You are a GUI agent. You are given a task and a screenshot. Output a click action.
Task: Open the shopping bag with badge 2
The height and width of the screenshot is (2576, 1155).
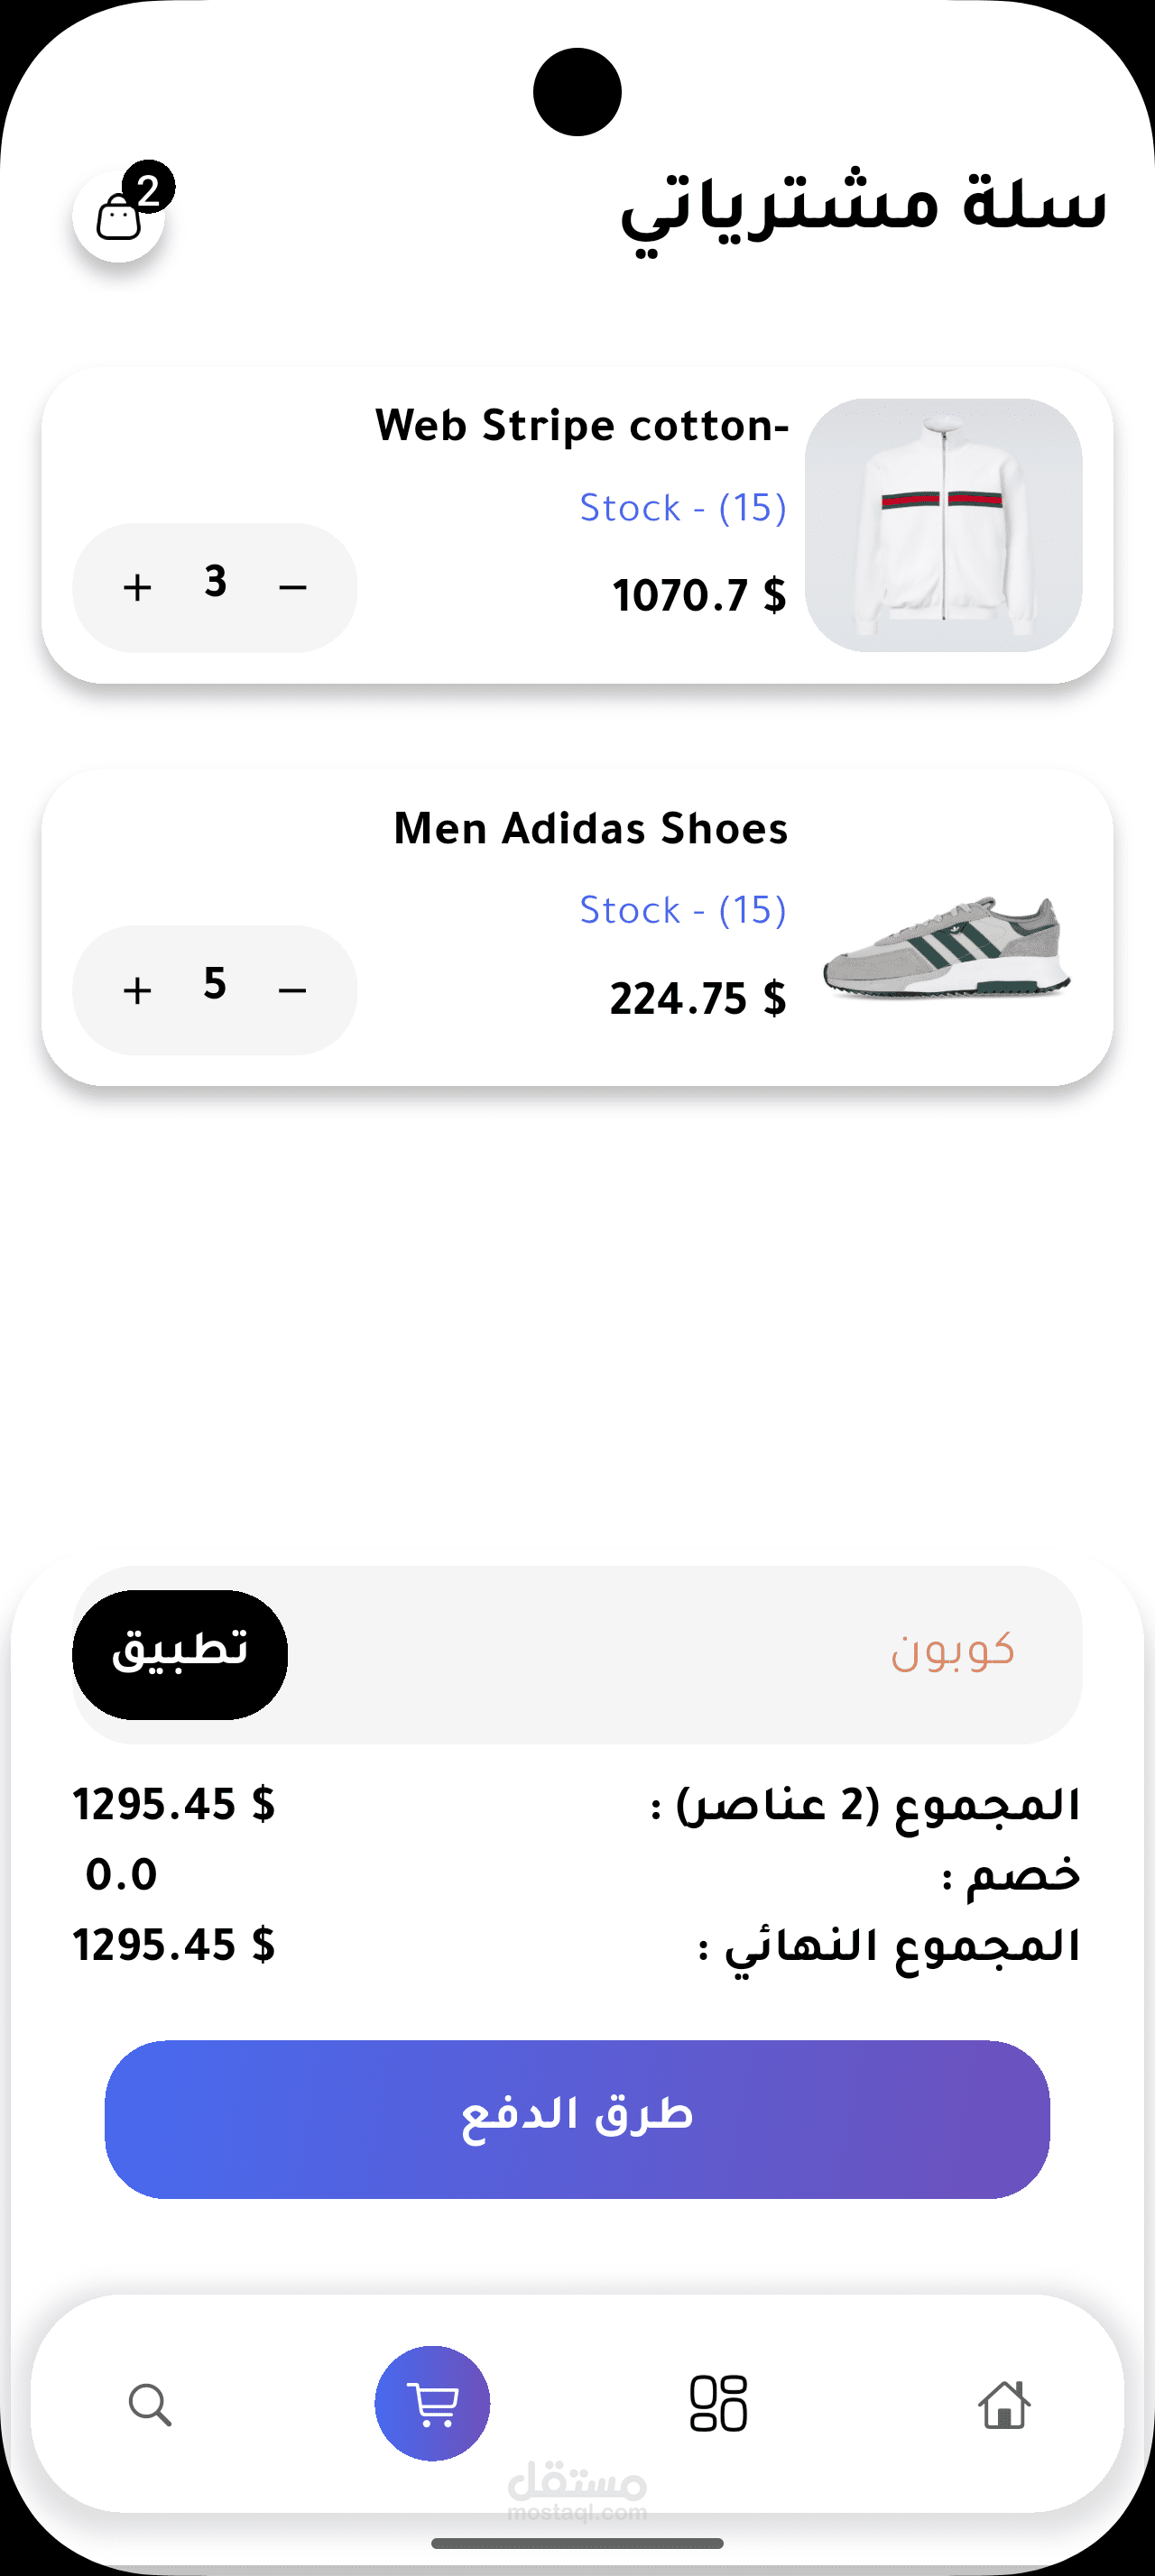[x=119, y=216]
